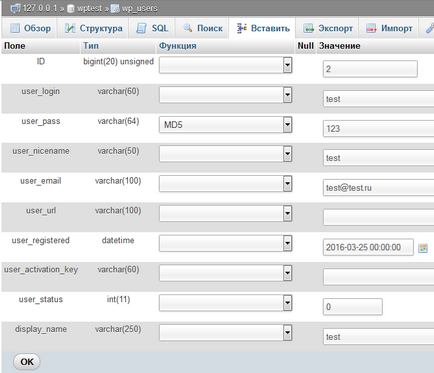Click the user_registered field name
Screen dimensions: 434x373
(41, 240)
